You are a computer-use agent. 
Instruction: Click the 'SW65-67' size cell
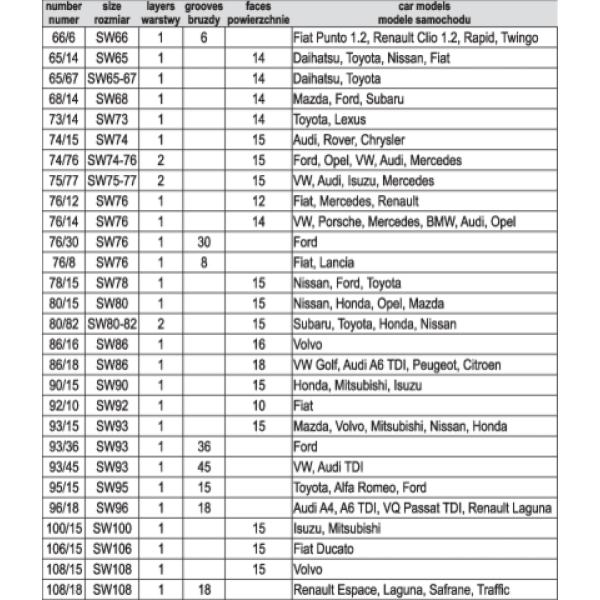[112, 78]
